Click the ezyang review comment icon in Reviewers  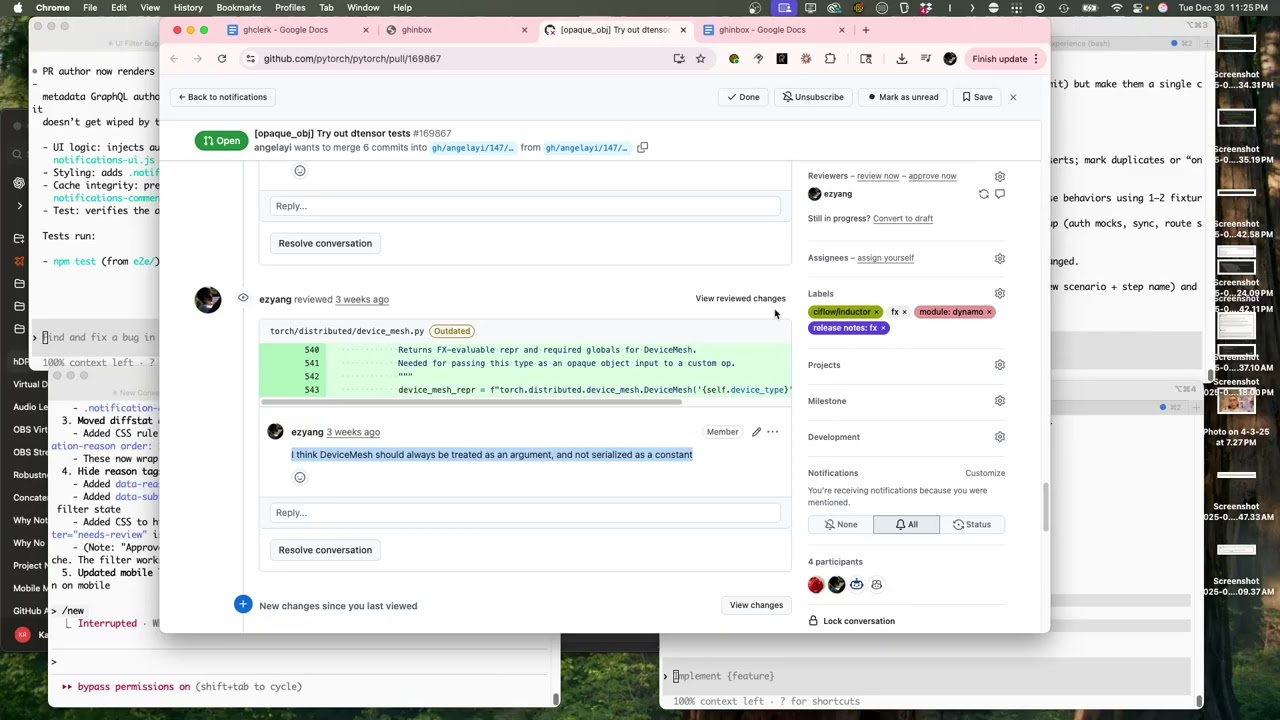tap(999, 194)
